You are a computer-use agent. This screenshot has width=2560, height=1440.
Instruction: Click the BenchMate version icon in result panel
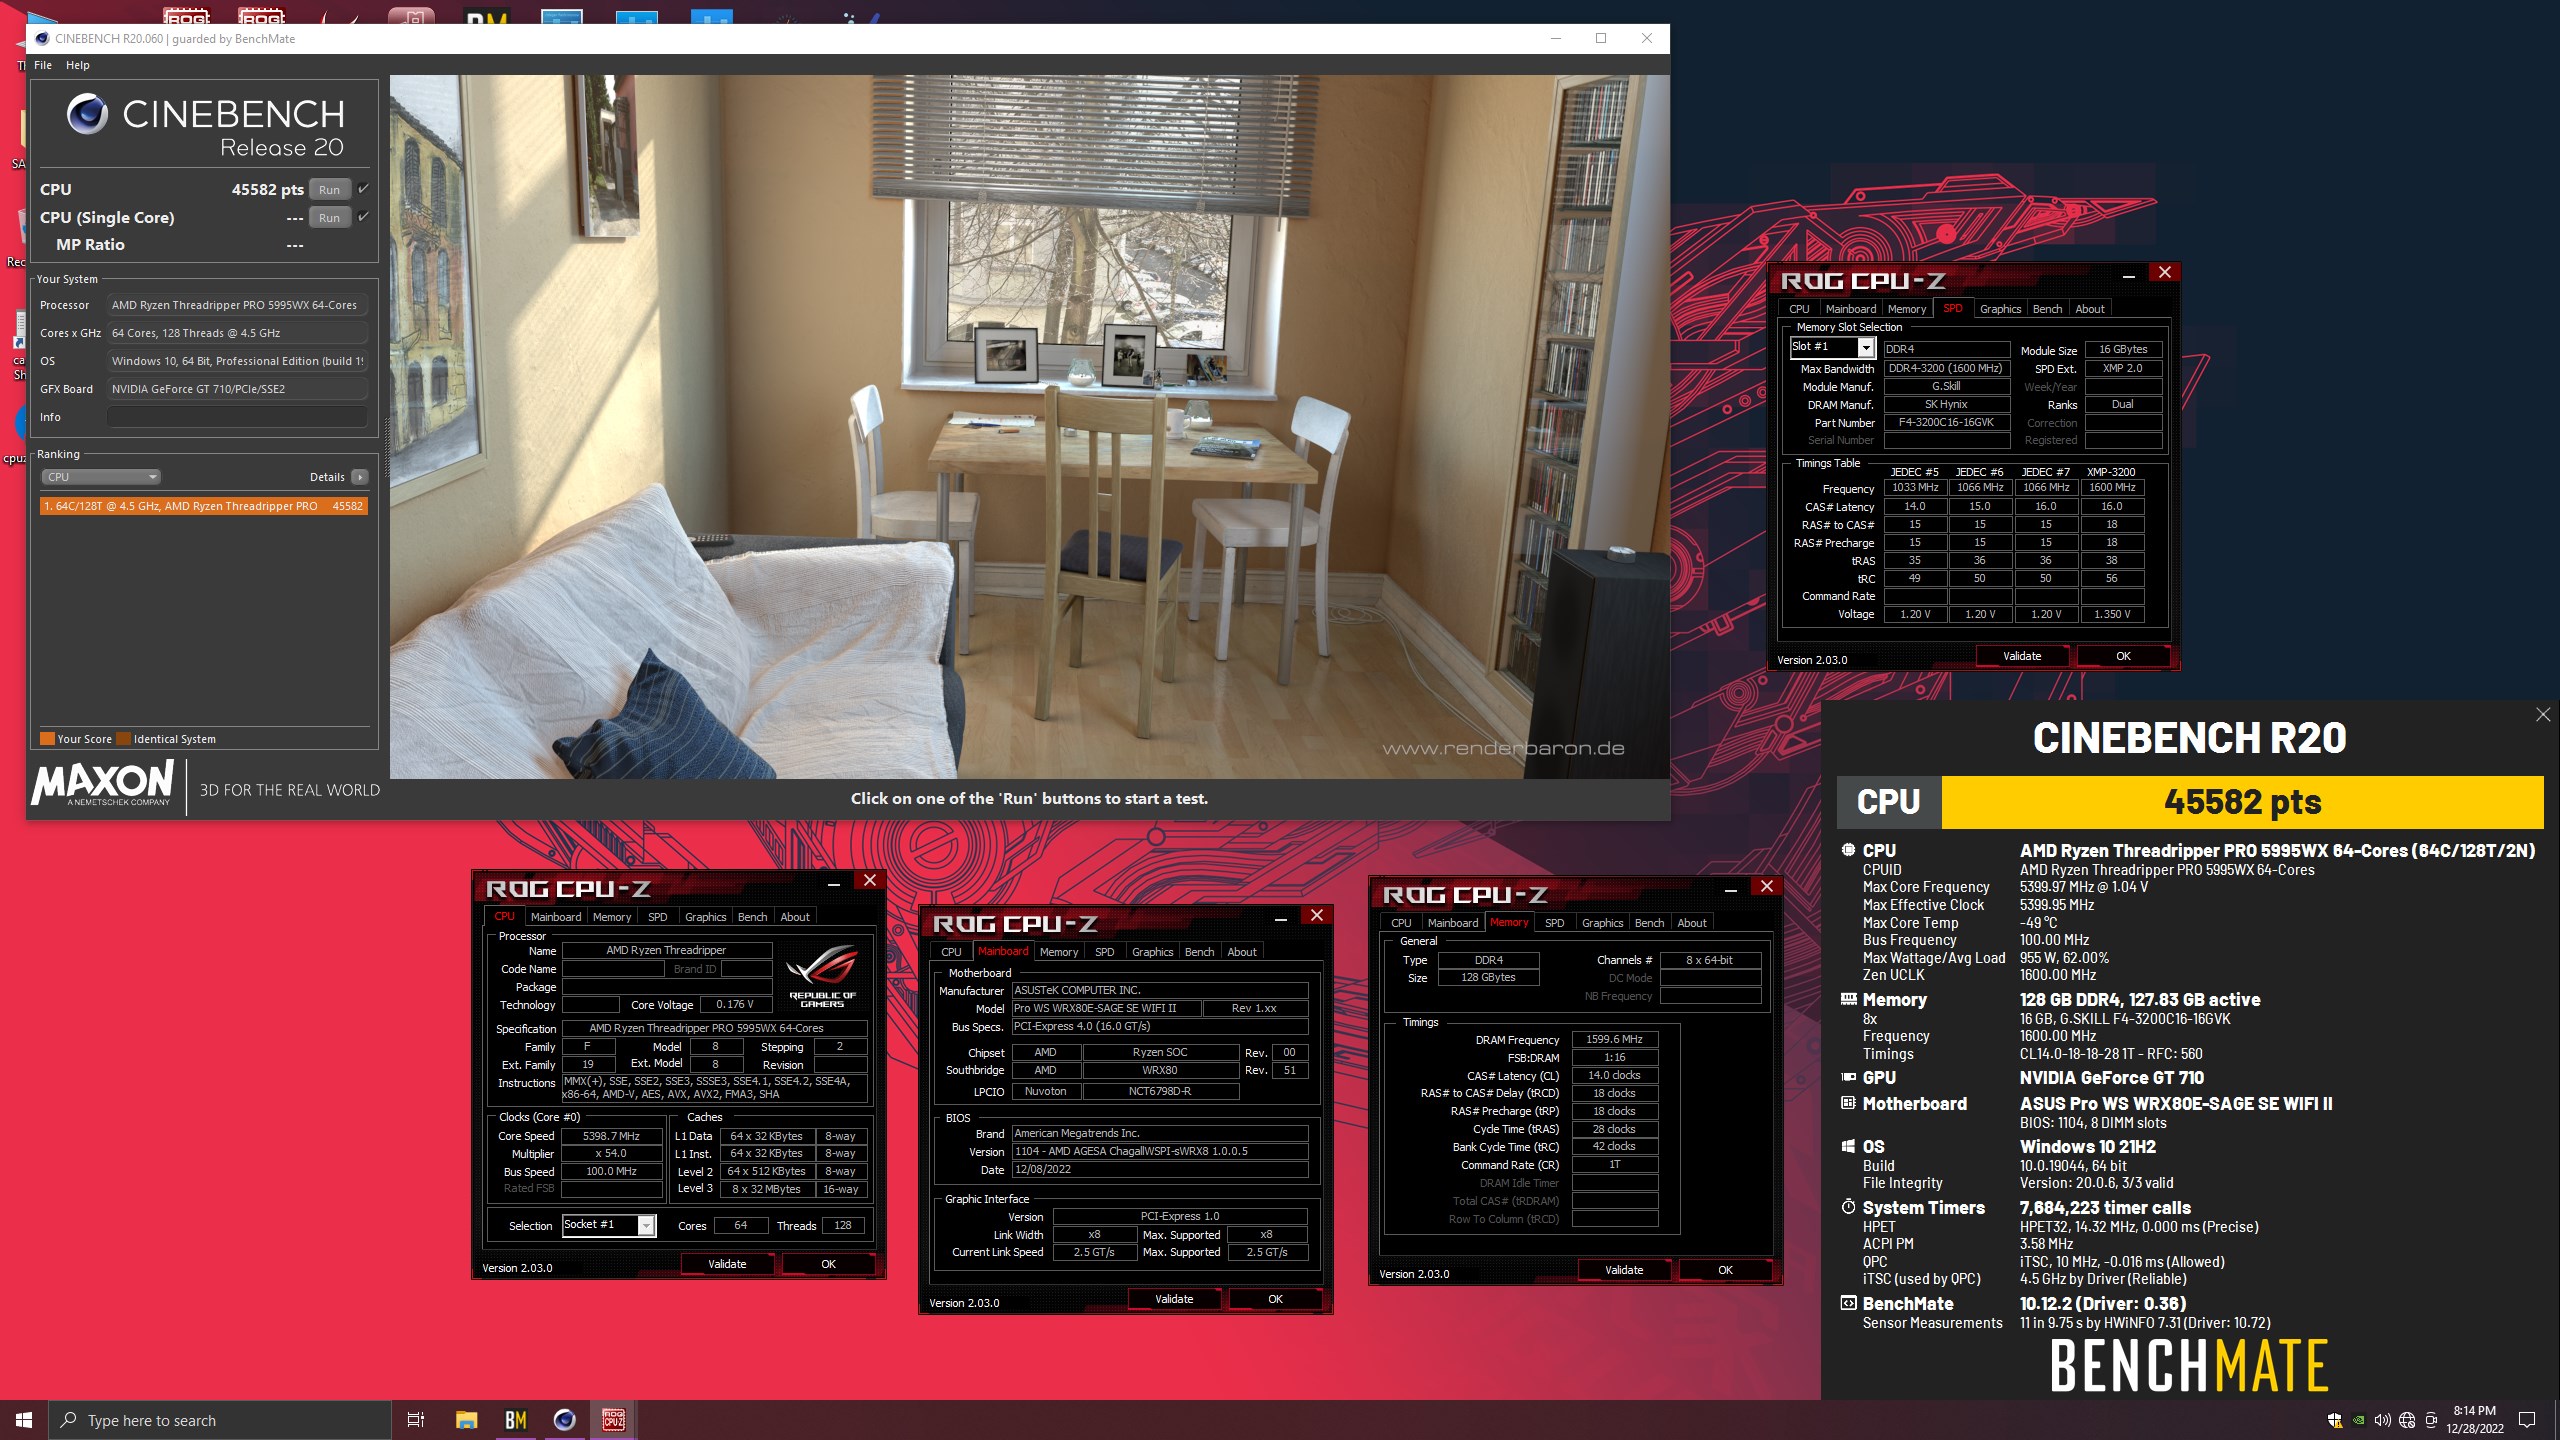pyautogui.click(x=1848, y=1303)
